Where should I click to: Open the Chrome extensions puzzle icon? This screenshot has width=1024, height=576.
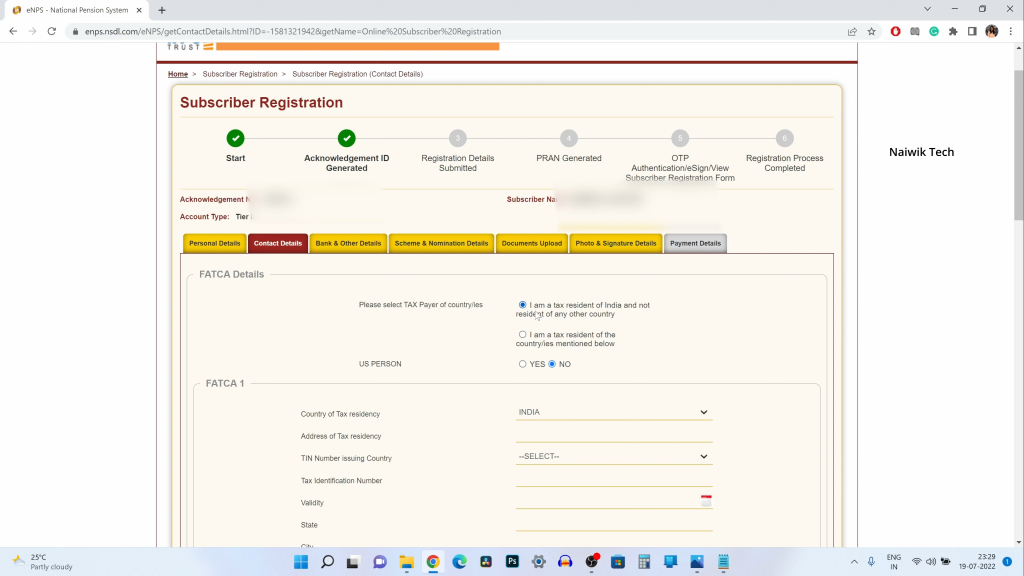click(951, 31)
